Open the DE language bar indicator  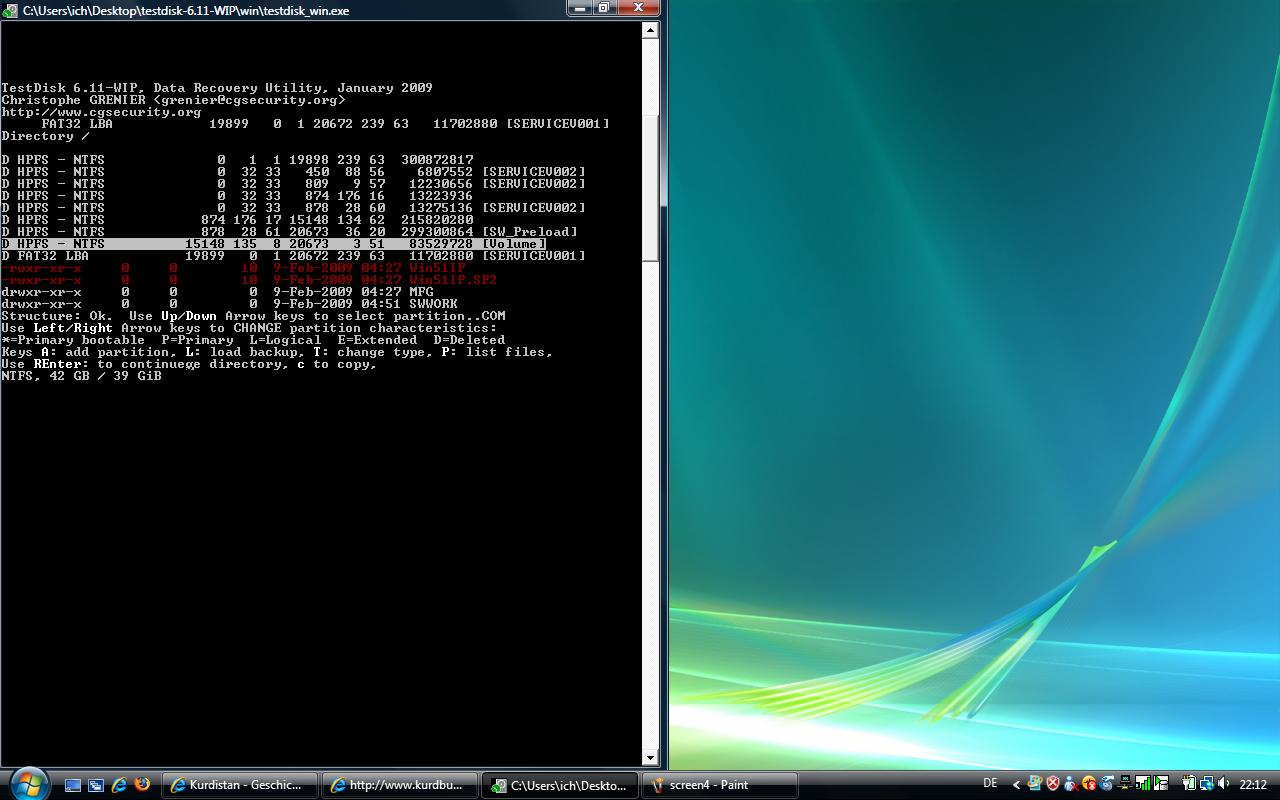coord(990,783)
